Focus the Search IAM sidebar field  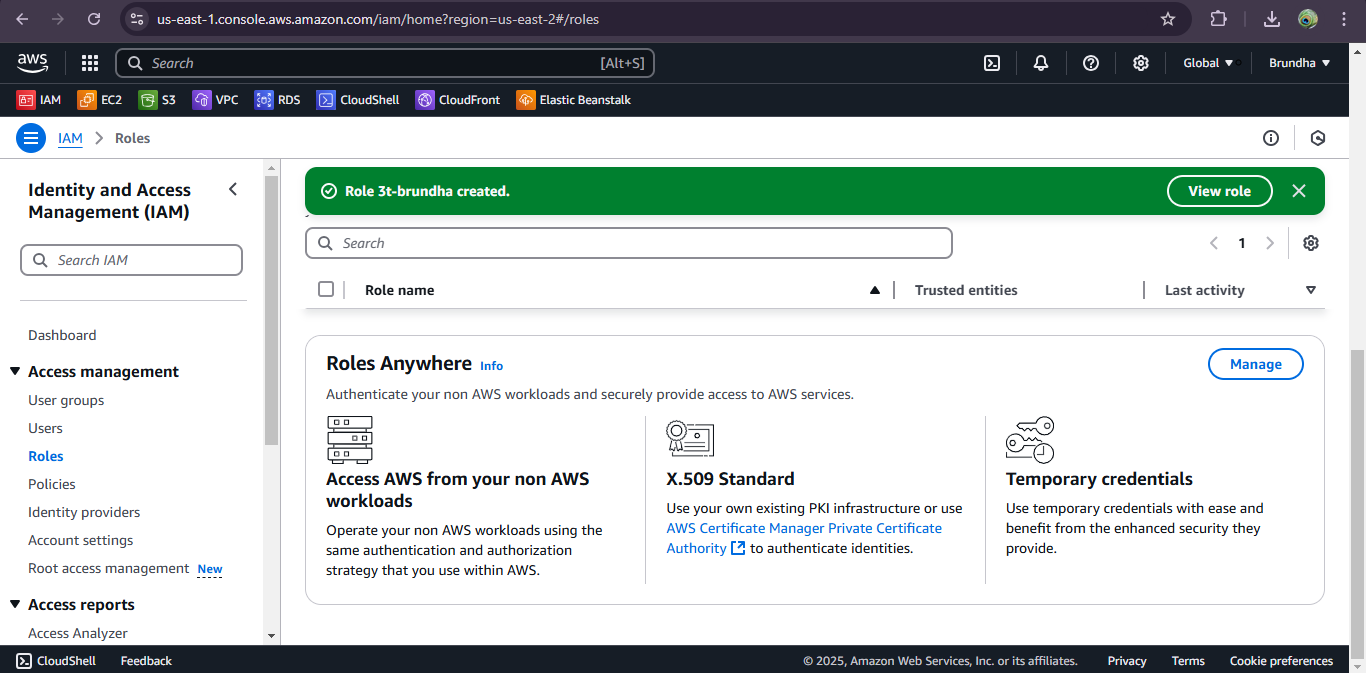131,260
